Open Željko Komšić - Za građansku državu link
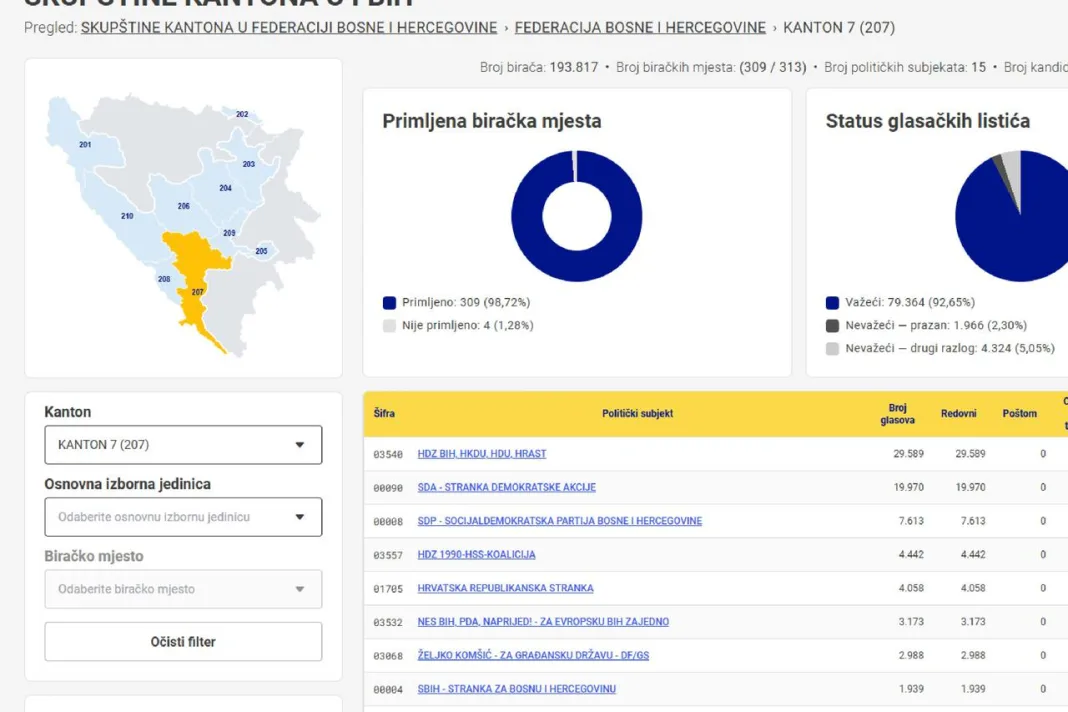This screenshot has height=712, width=1068. click(x=533, y=655)
